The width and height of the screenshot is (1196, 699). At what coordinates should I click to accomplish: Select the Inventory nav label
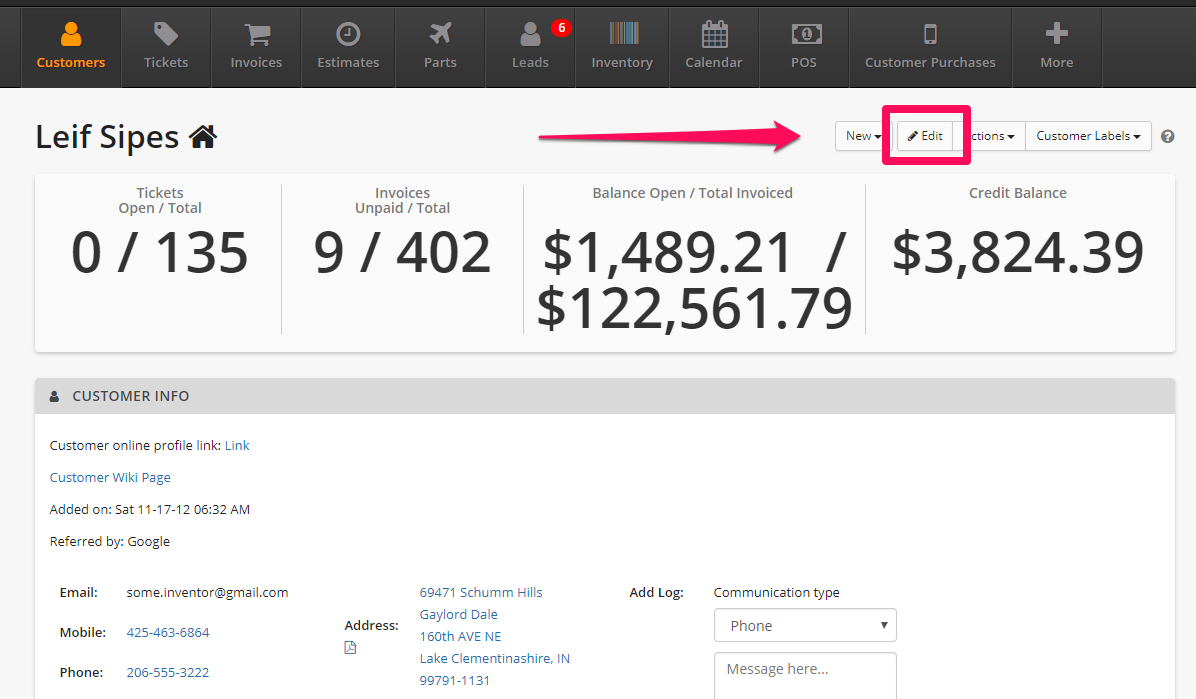click(622, 63)
